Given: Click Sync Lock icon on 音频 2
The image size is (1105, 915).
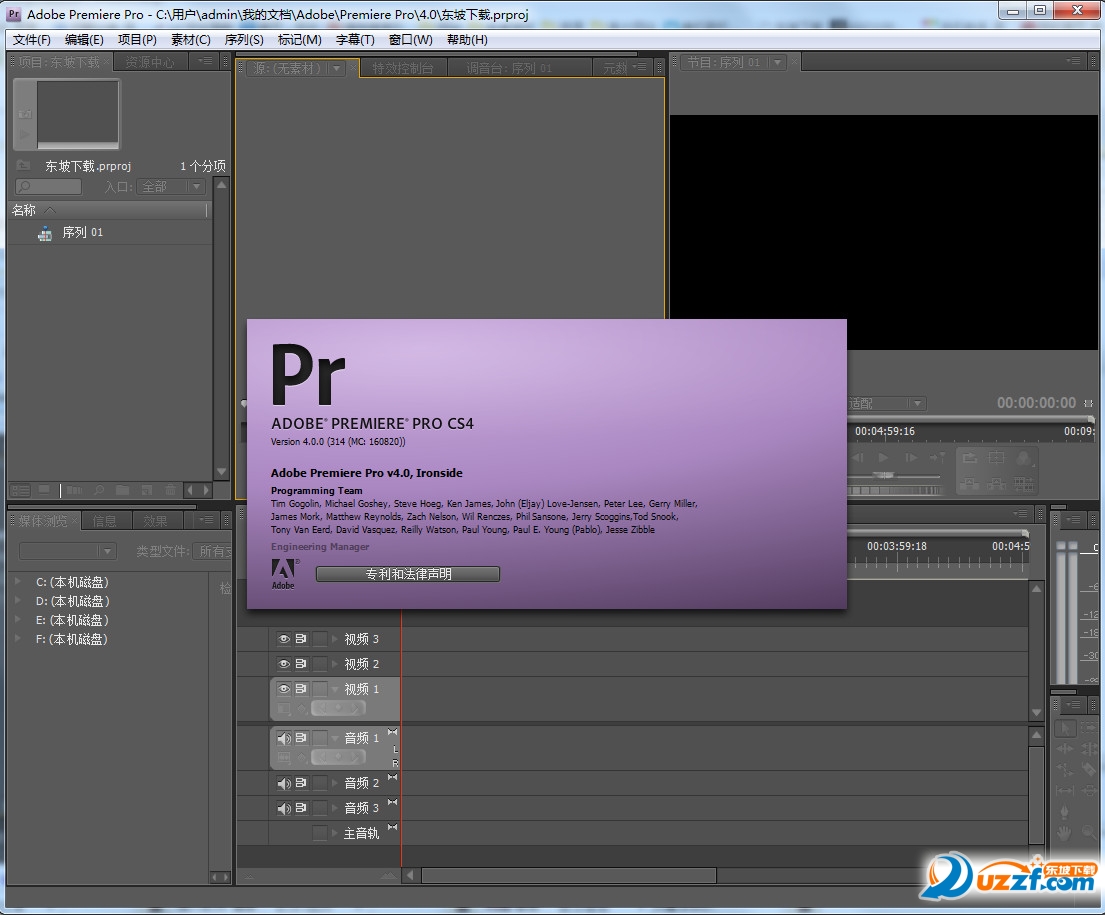Looking at the screenshot, I should tap(301, 783).
